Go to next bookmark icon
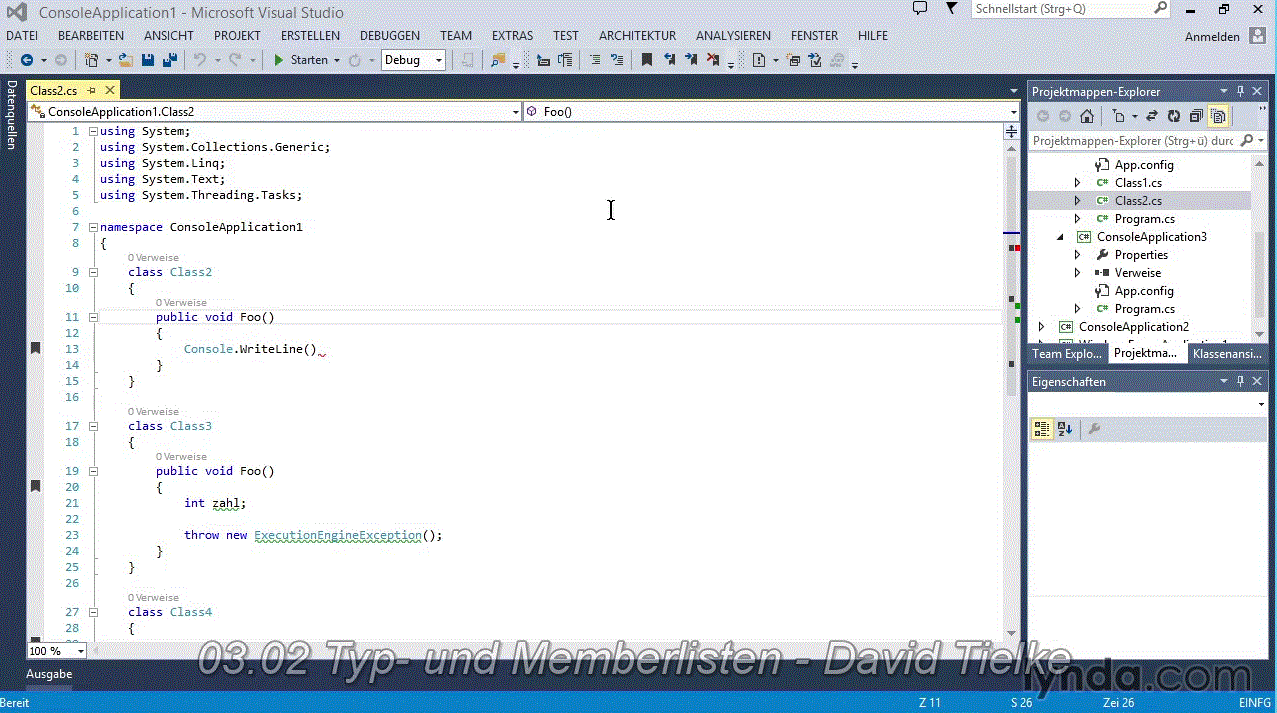Screen dimensions: 1277x713 [691, 60]
